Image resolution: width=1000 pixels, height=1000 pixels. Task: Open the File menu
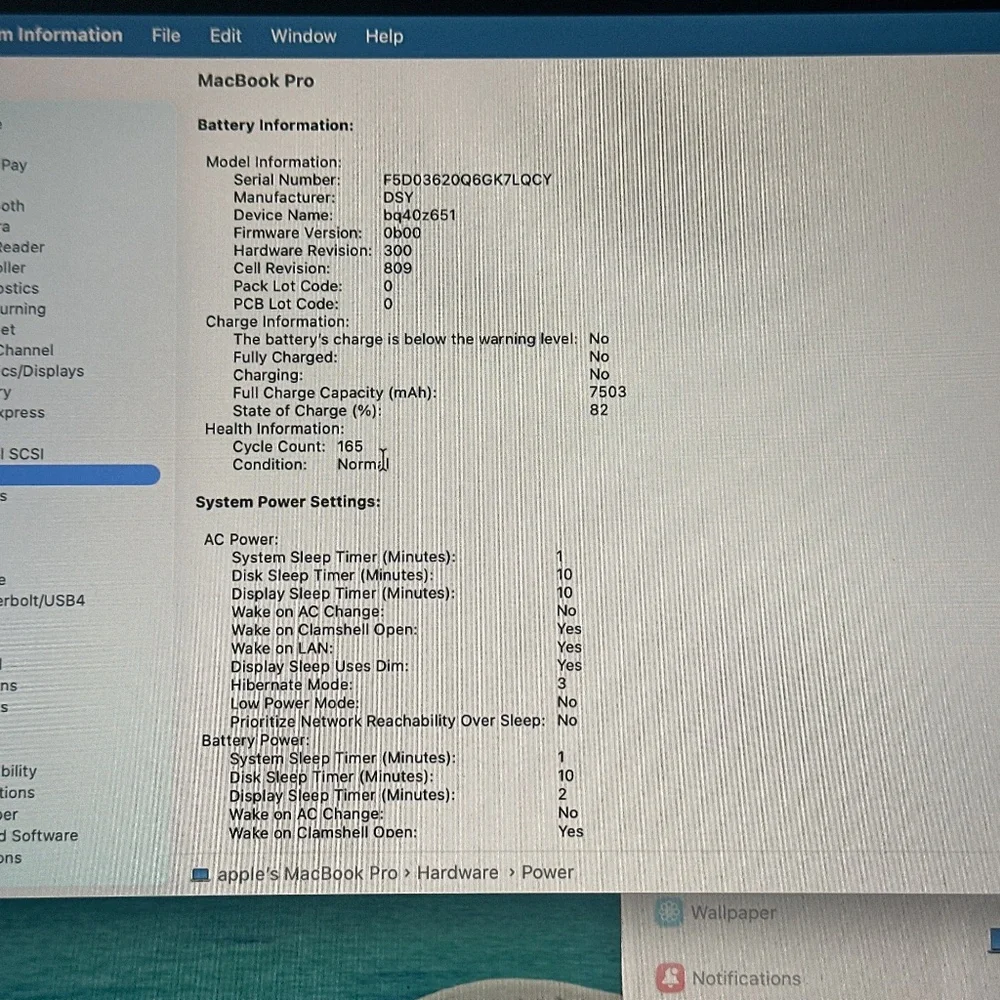(x=166, y=36)
